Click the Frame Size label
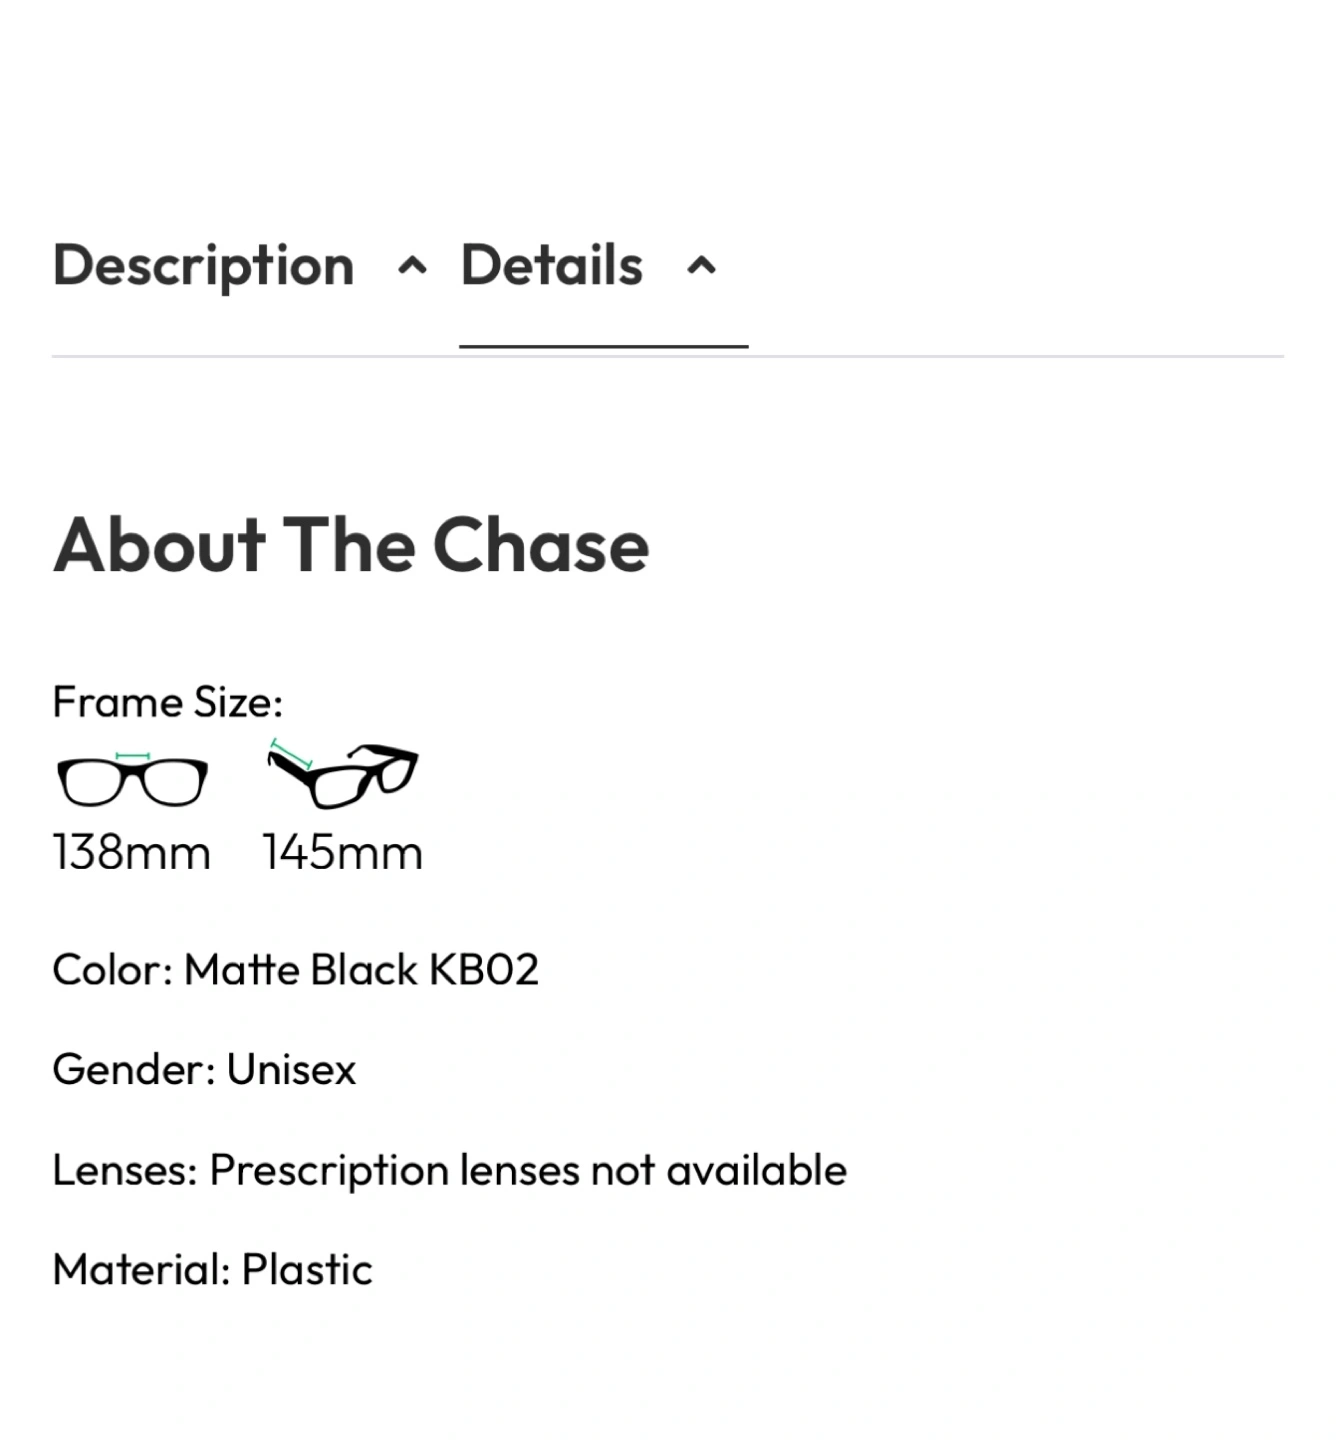The height and width of the screenshot is (1440, 1336). pyautogui.click(x=167, y=702)
